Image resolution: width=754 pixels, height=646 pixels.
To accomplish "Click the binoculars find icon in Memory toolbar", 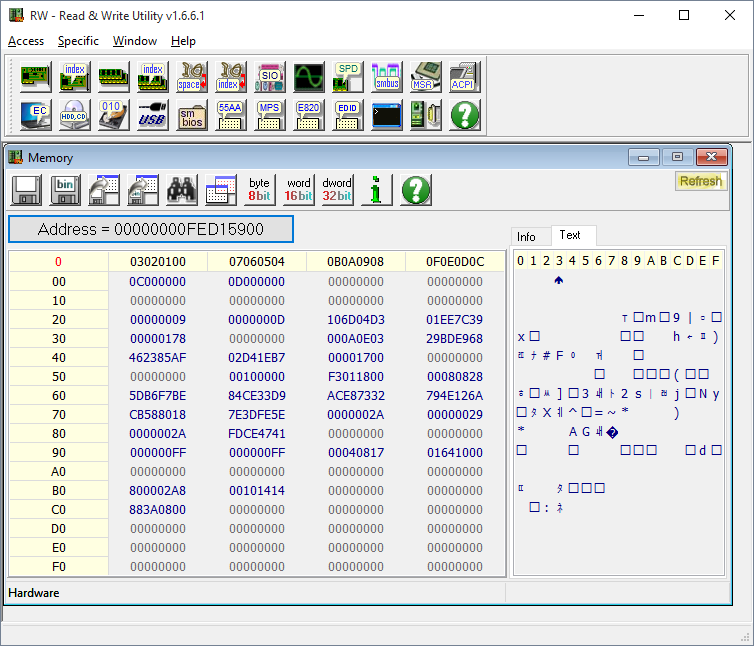I will pos(181,190).
